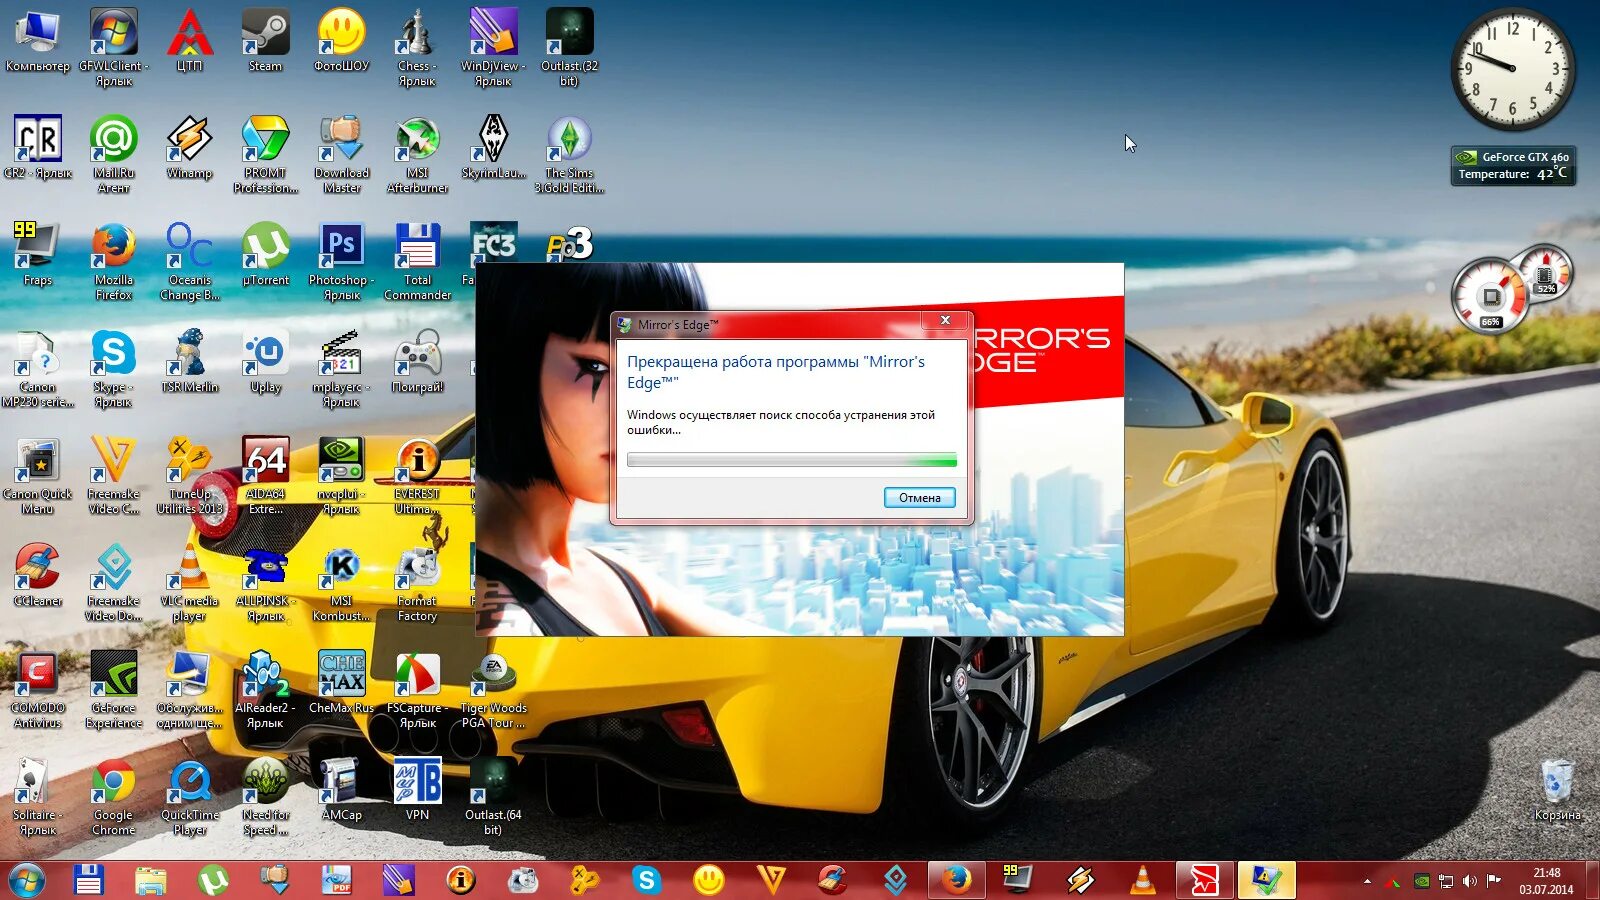Select the Oceanis Change Background icon
This screenshot has width=1600, height=900.
coord(190,260)
